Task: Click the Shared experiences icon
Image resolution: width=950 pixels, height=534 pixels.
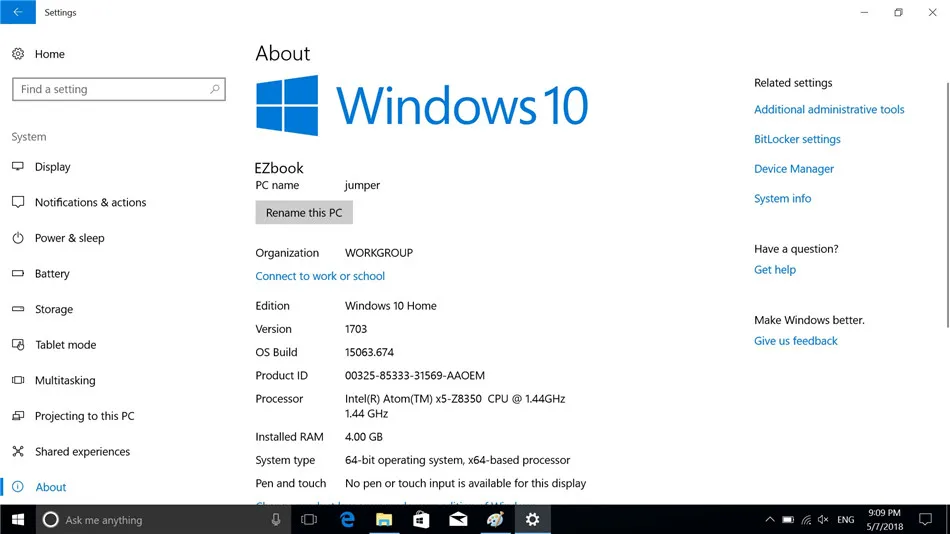Action: (18, 452)
